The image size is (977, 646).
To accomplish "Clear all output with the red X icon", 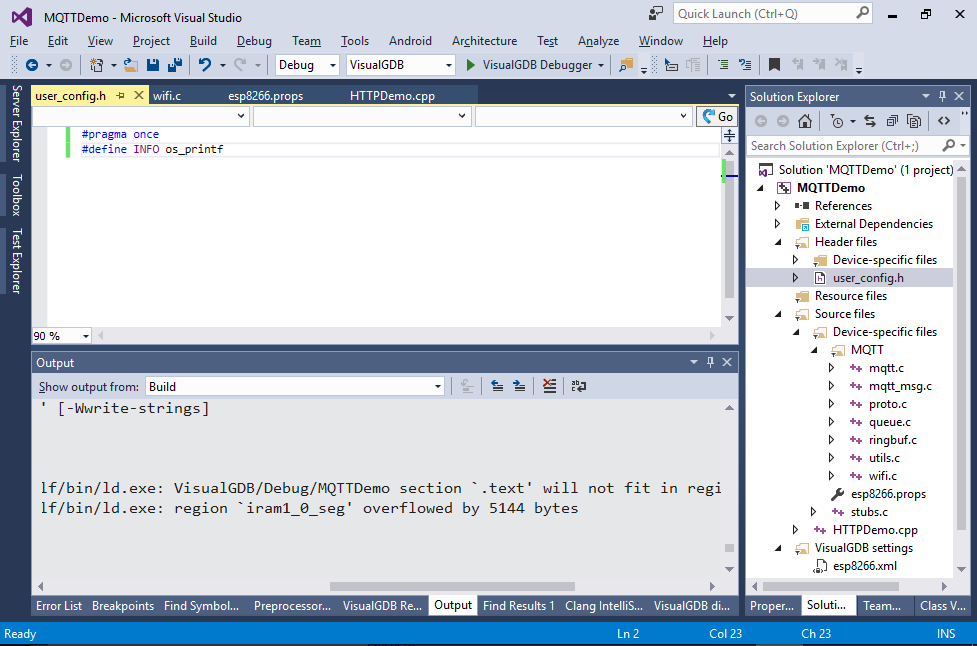I will pyautogui.click(x=549, y=386).
